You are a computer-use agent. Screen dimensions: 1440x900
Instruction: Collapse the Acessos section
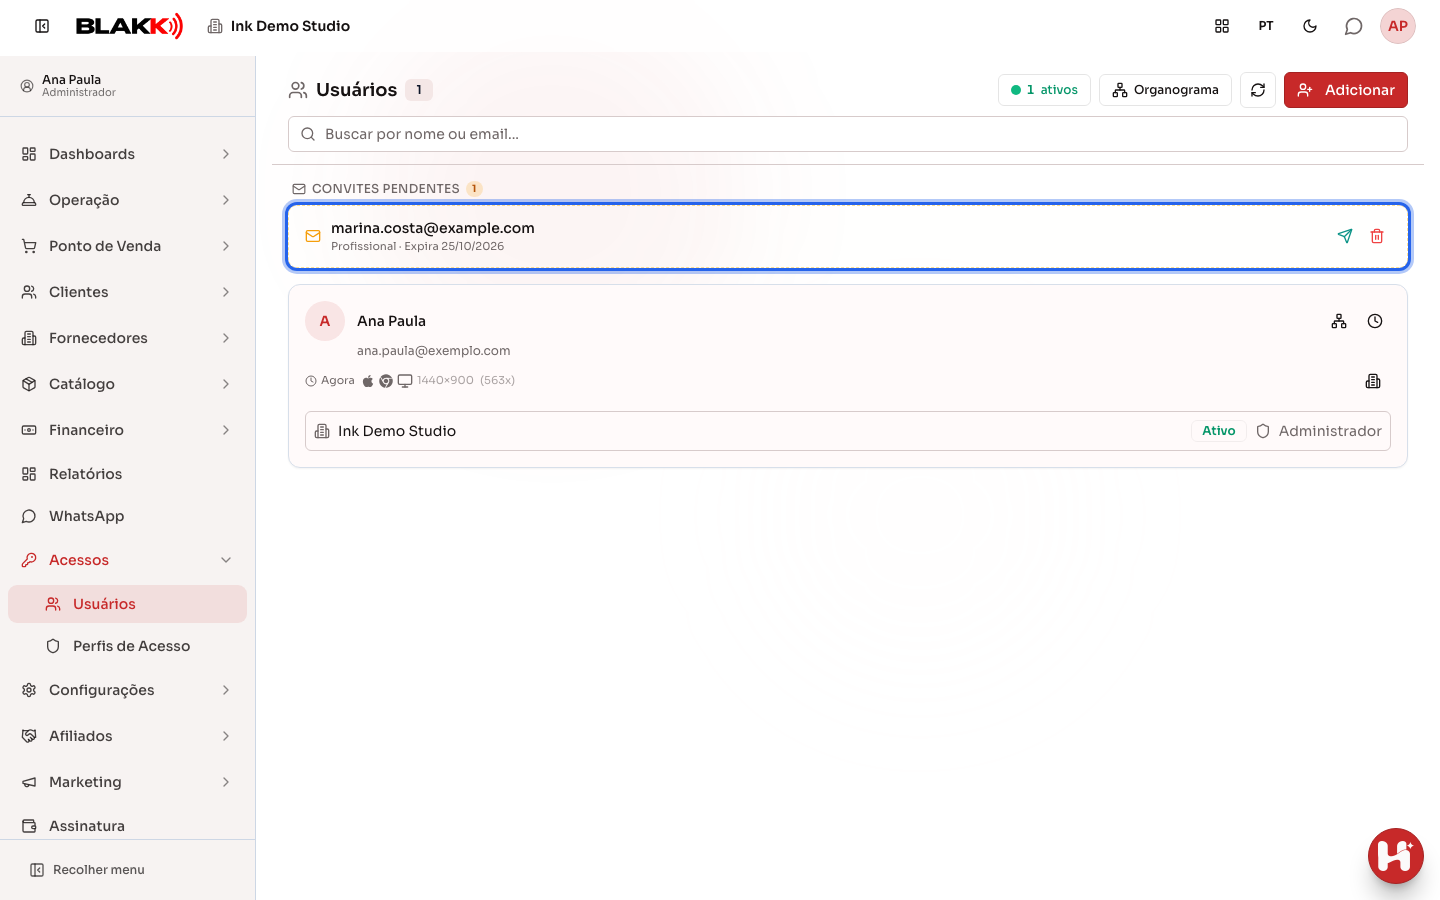127,560
